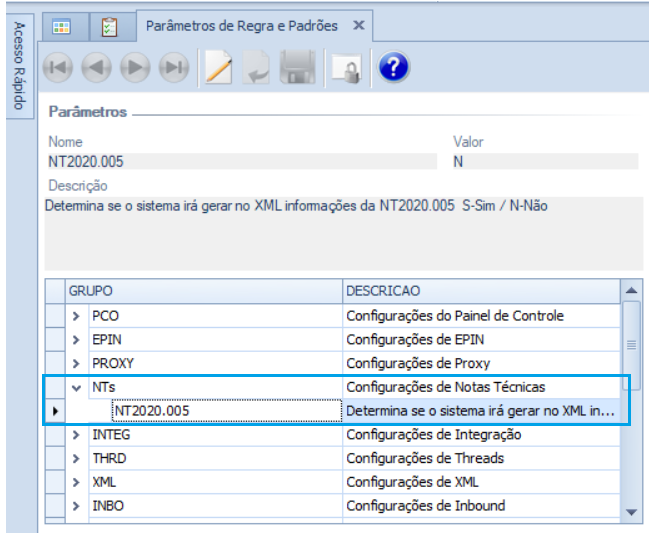The width and height of the screenshot is (649, 533).
Task: Expand the EPIN group
Action: pyautogui.click(x=76, y=340)
